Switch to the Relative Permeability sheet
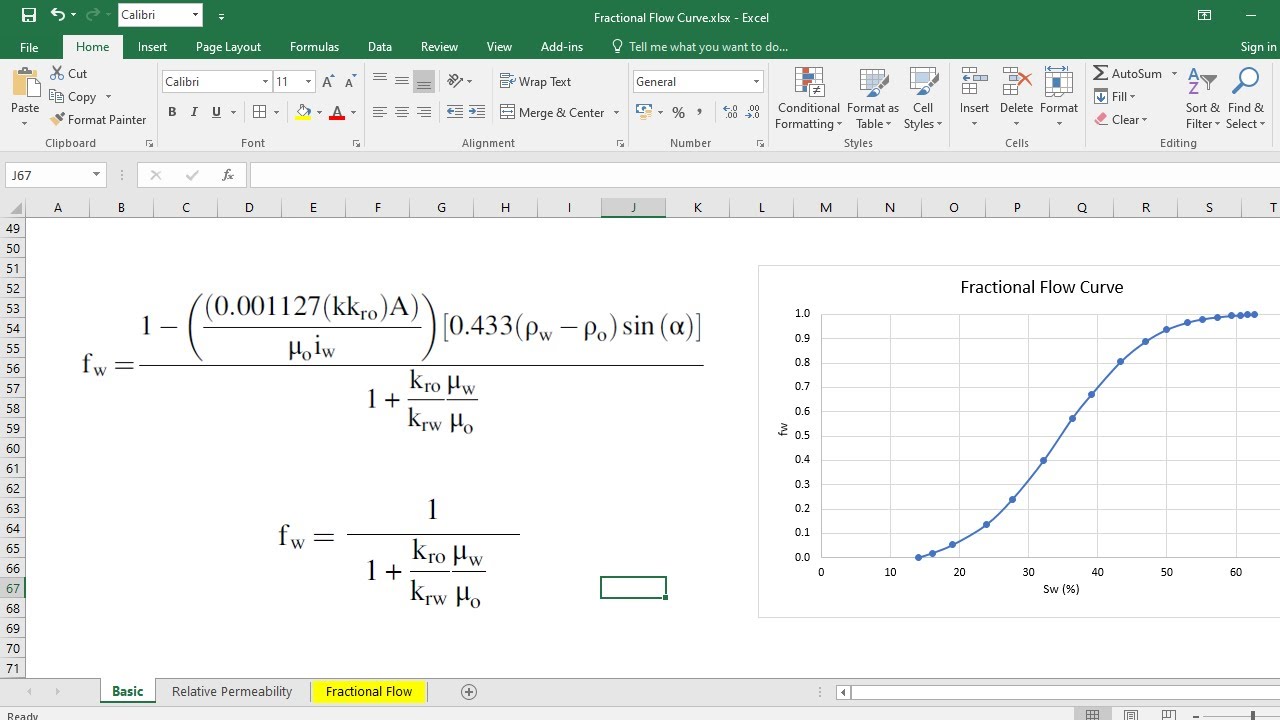The height and width of the screenshot is (720, 1280). click(x=232, y=691)
